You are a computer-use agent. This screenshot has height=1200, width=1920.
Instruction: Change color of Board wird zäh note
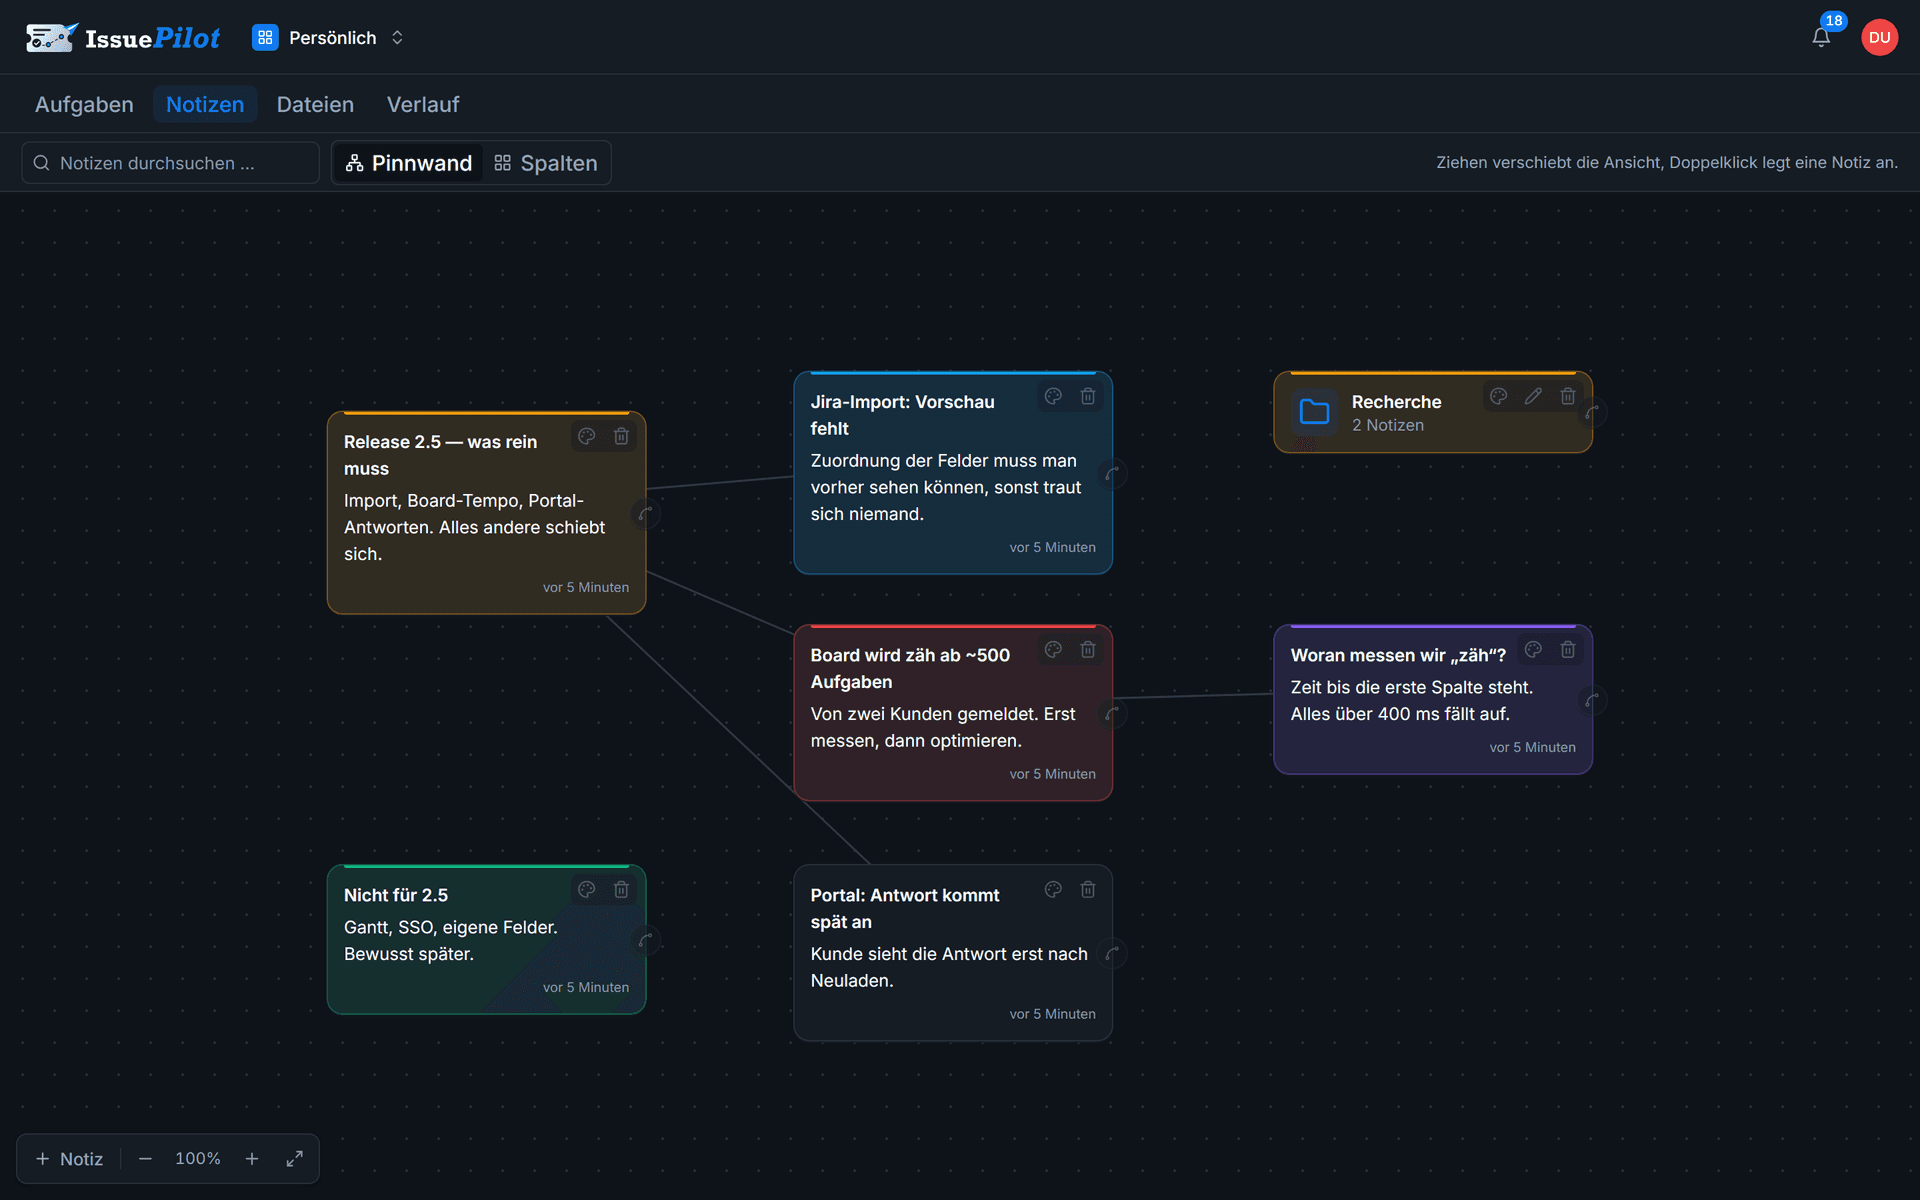[x=1053, y=649]
